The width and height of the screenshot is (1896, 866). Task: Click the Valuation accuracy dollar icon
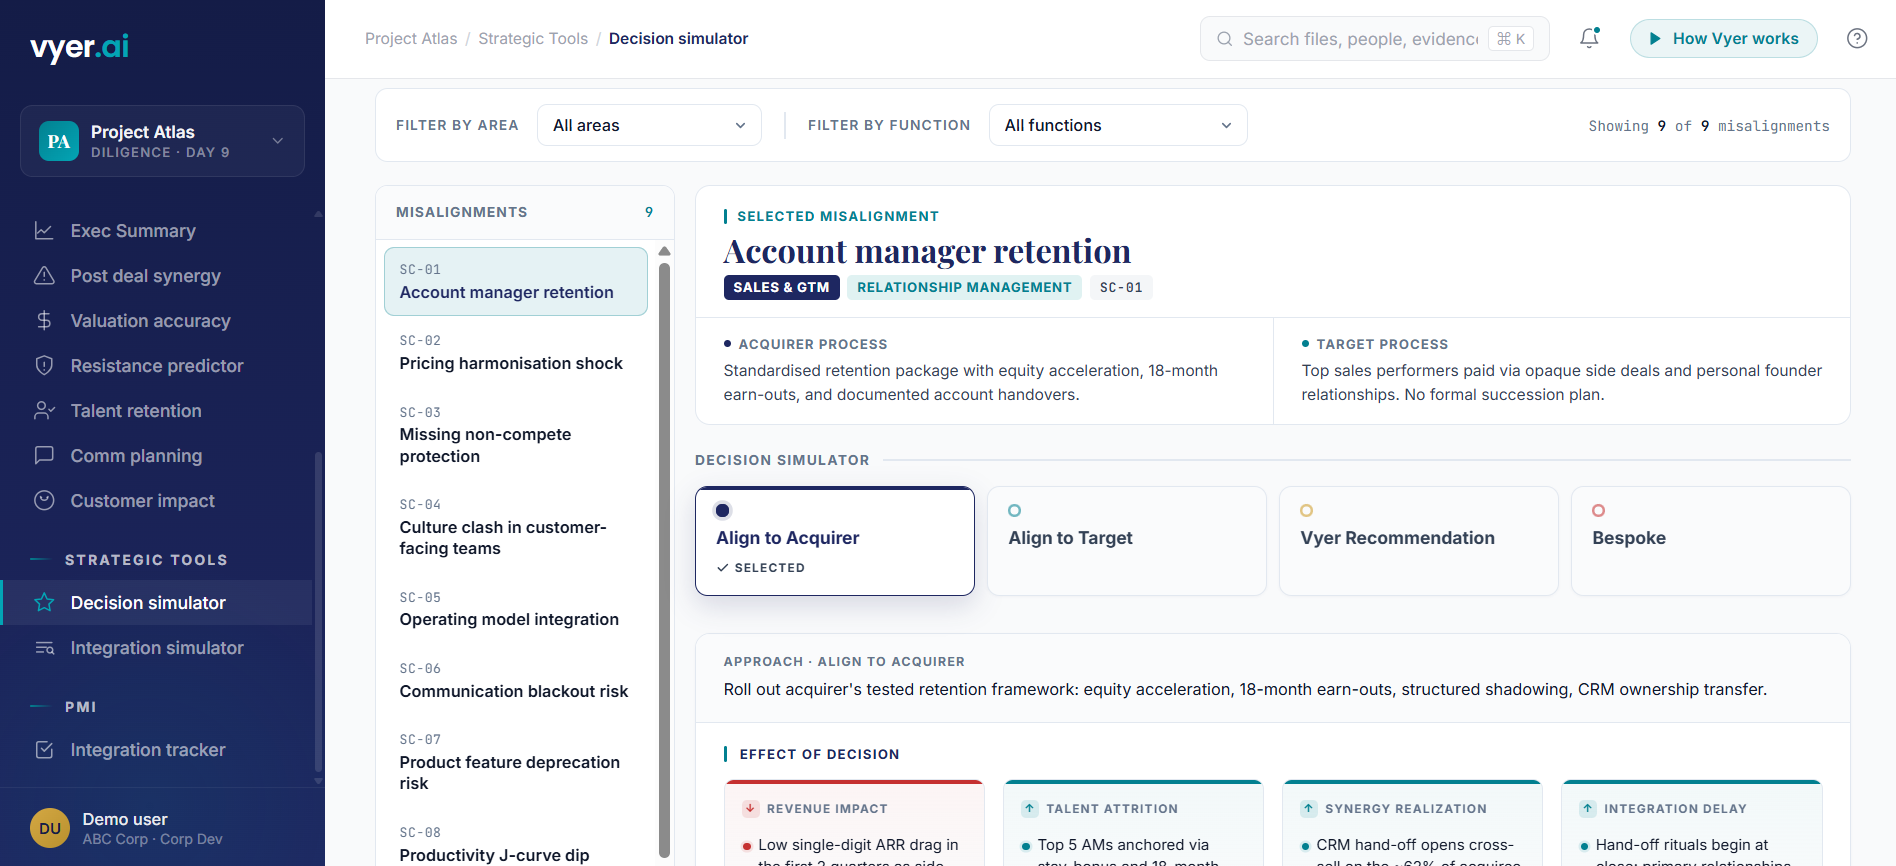pos(44,321)
